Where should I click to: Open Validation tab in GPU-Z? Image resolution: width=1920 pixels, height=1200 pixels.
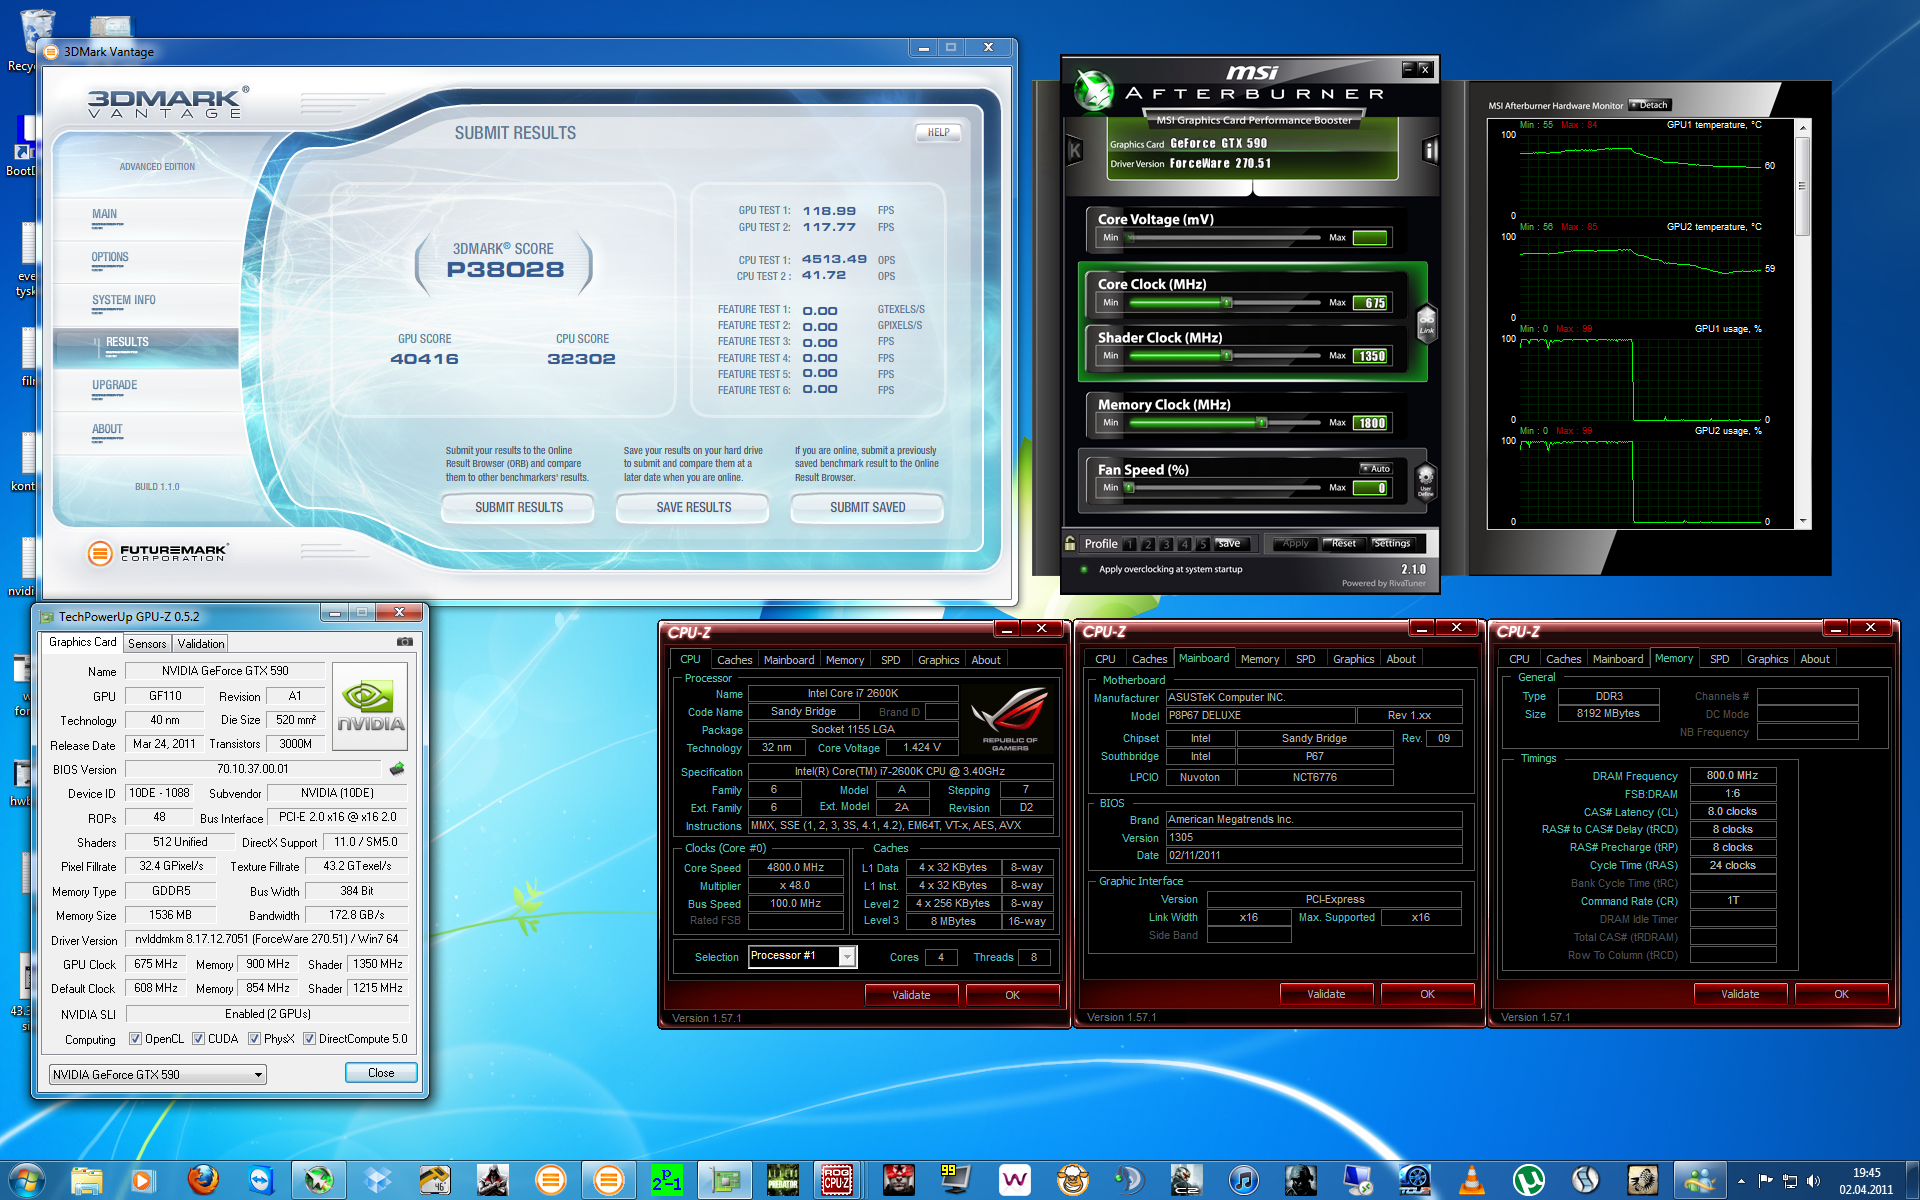(201, 644)
